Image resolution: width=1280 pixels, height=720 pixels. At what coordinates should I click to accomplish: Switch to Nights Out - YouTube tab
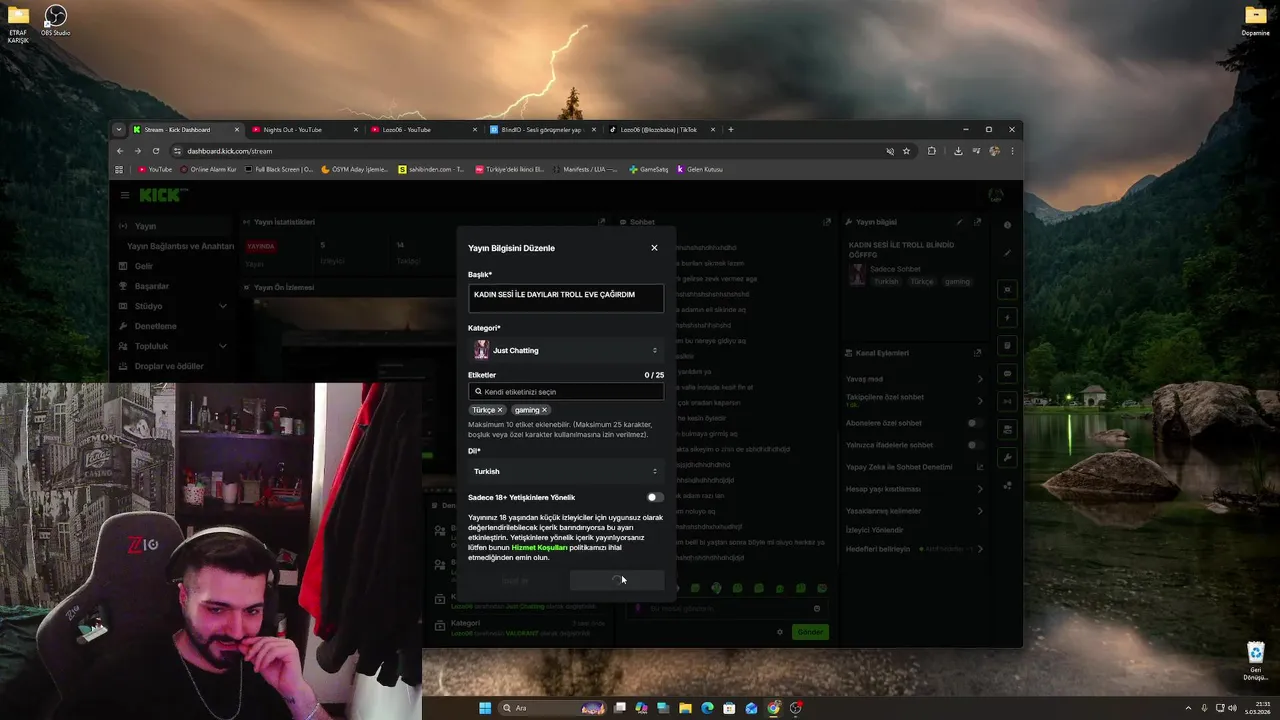click(303, 130)
